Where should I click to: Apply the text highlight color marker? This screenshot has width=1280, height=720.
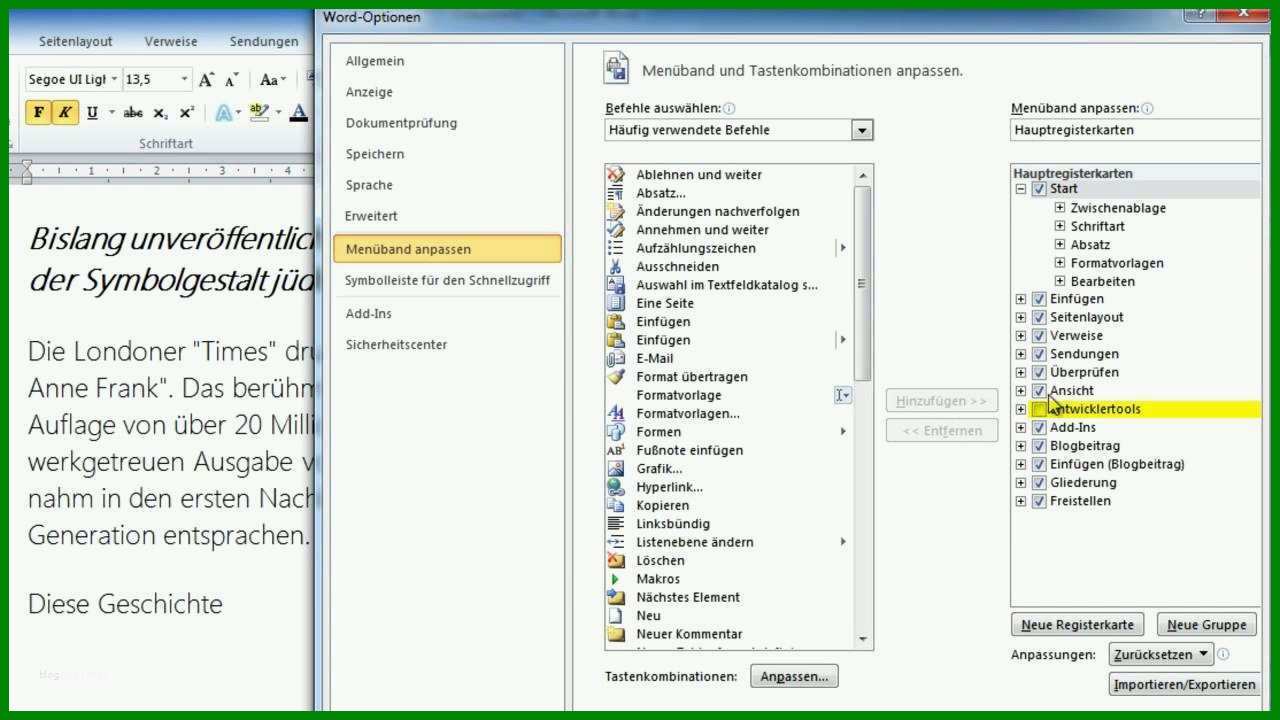[x=259, y=113]
